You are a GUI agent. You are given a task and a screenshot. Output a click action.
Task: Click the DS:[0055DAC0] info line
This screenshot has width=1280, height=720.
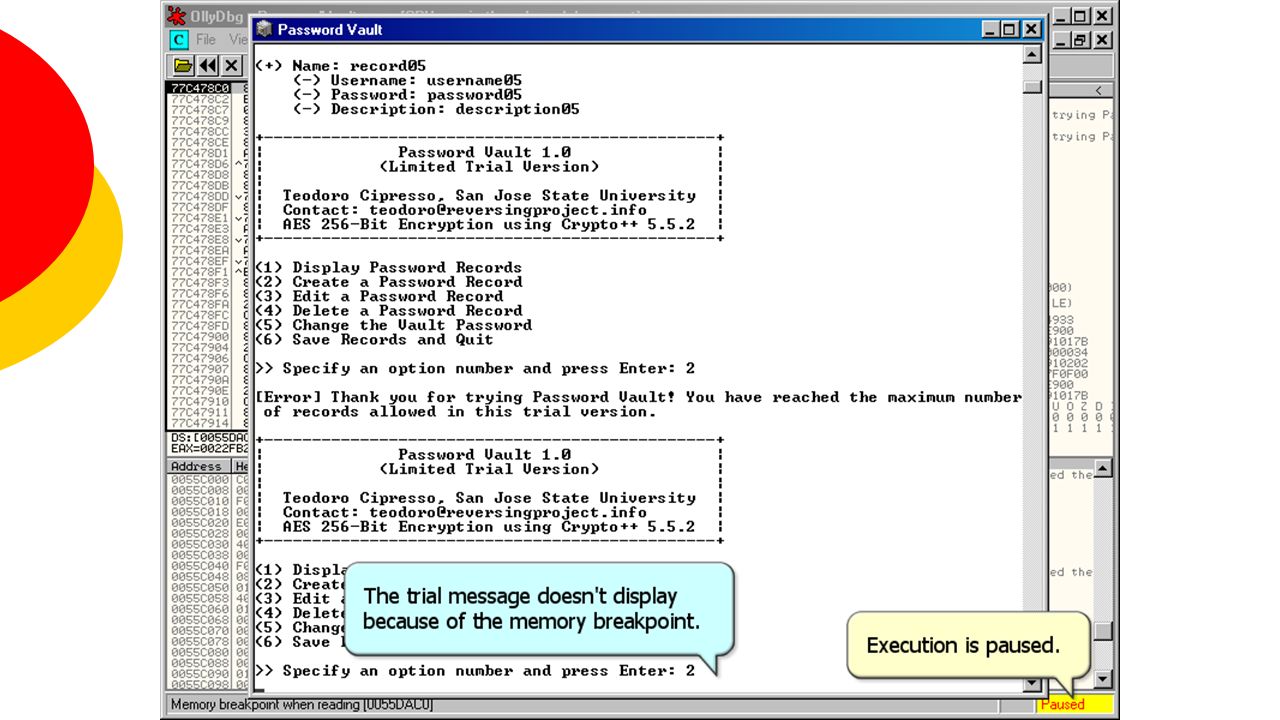tap(210, 438)
